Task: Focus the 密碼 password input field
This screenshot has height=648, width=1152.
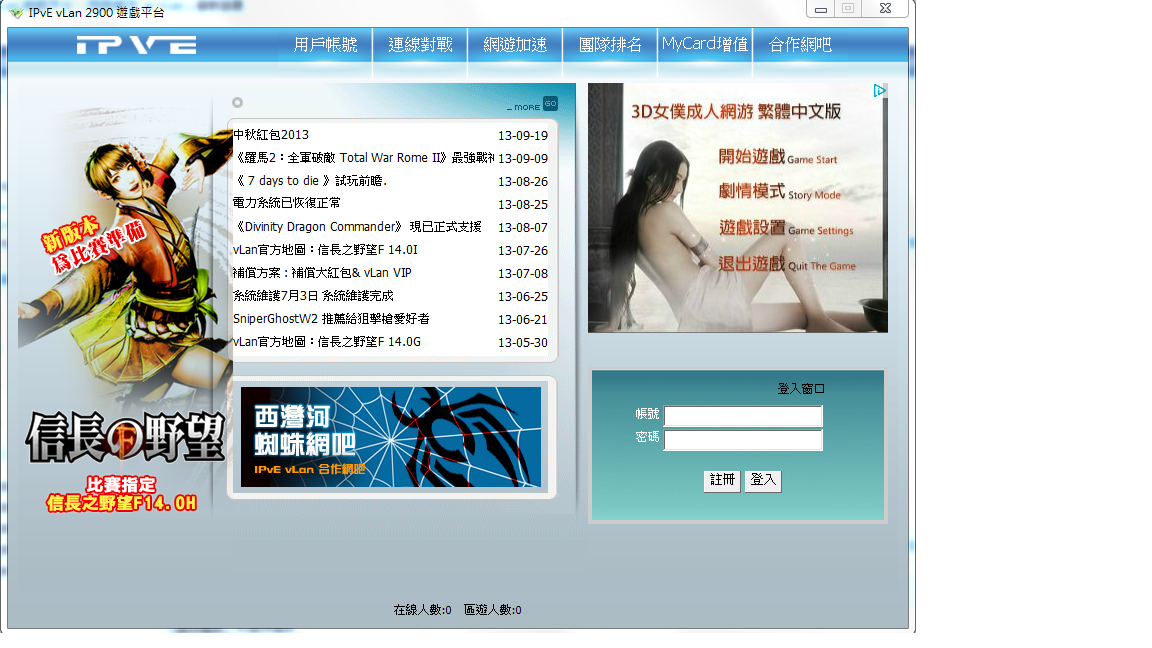Action: [743, 440]
